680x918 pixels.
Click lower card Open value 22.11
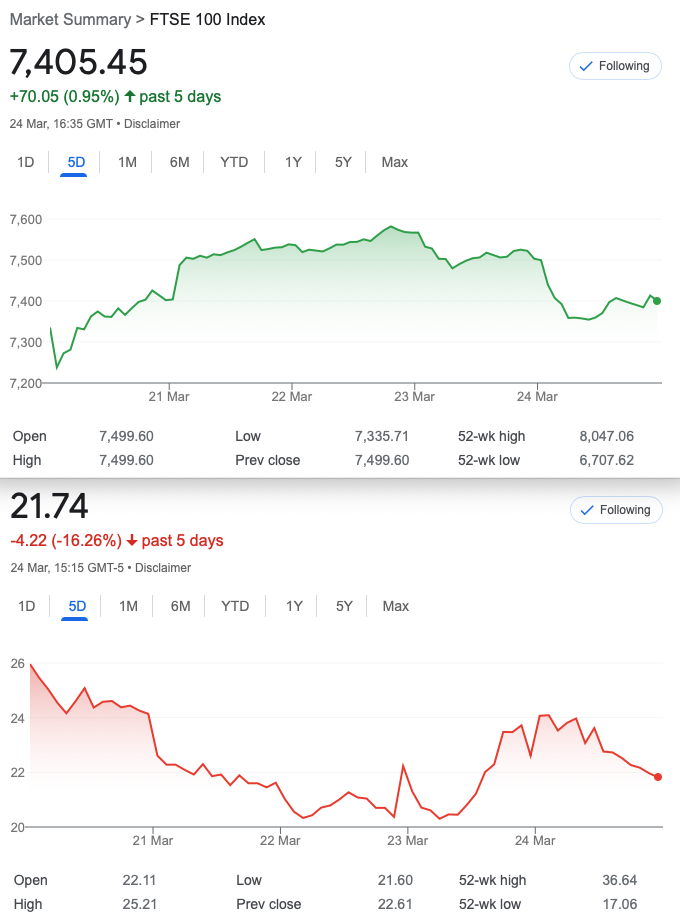(139, 880)
